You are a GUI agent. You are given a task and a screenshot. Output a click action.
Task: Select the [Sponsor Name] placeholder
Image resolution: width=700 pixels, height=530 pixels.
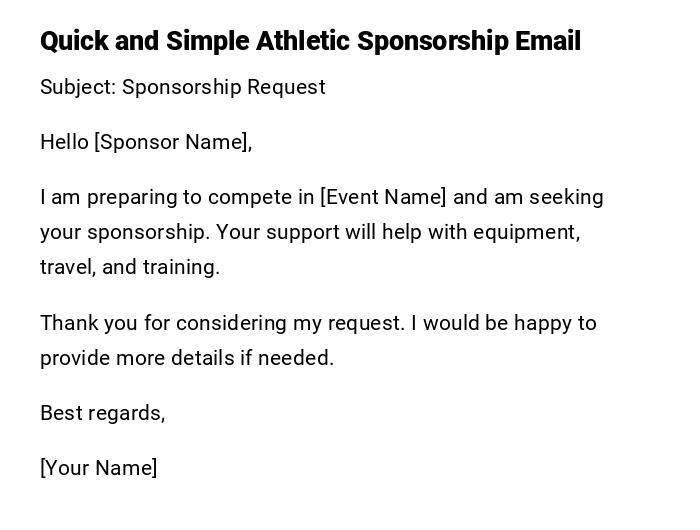pyautogui.click(x=173, y=142)
